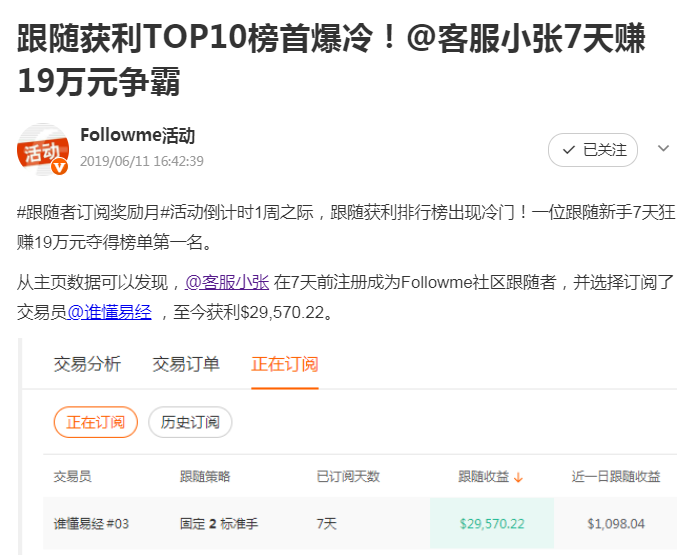Click the article headline 跟随获利TOP10榜首爆冷
Image resolution: width=694 pixels, height=555 pixels.
point(331,60)
